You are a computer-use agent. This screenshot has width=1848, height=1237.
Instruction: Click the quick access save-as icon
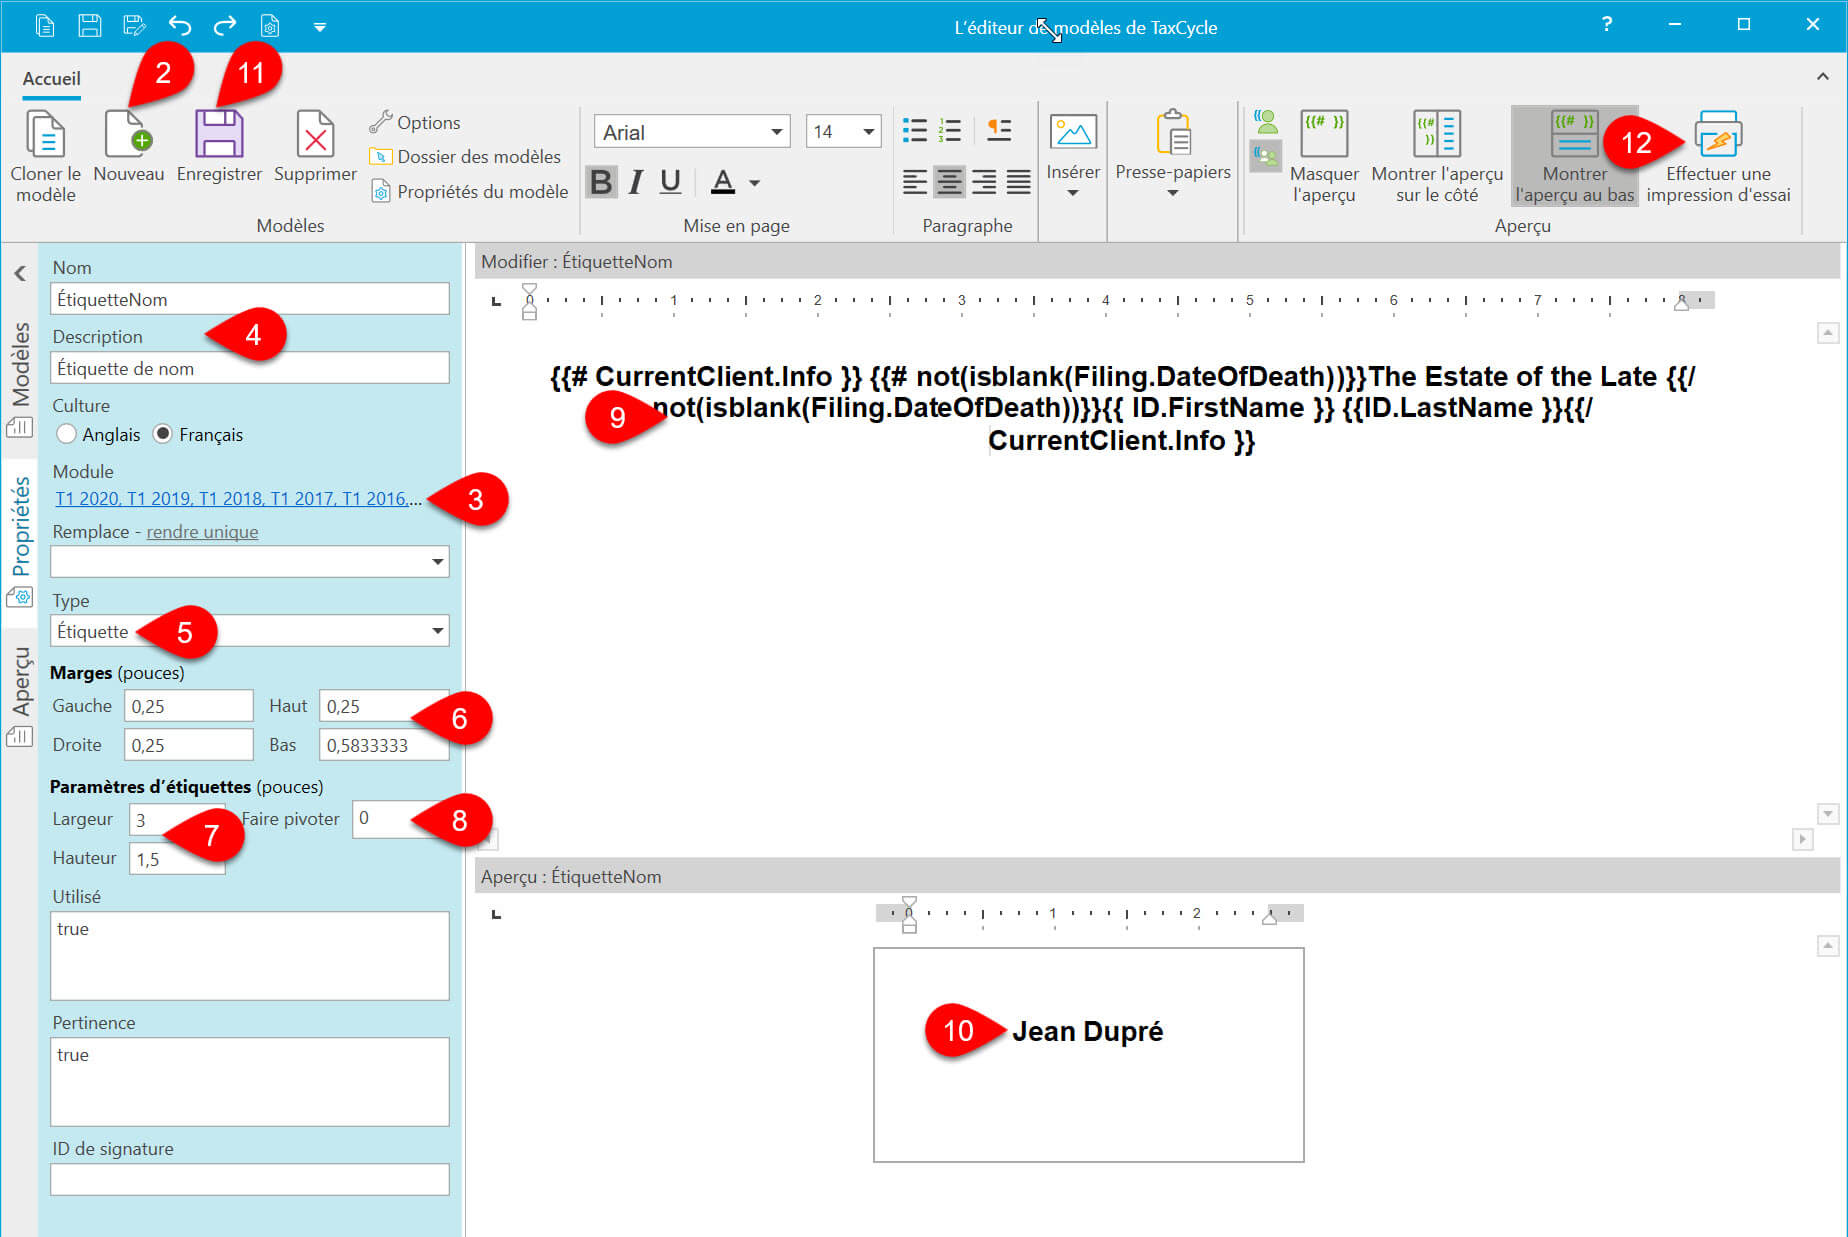(x=134, y=26)
